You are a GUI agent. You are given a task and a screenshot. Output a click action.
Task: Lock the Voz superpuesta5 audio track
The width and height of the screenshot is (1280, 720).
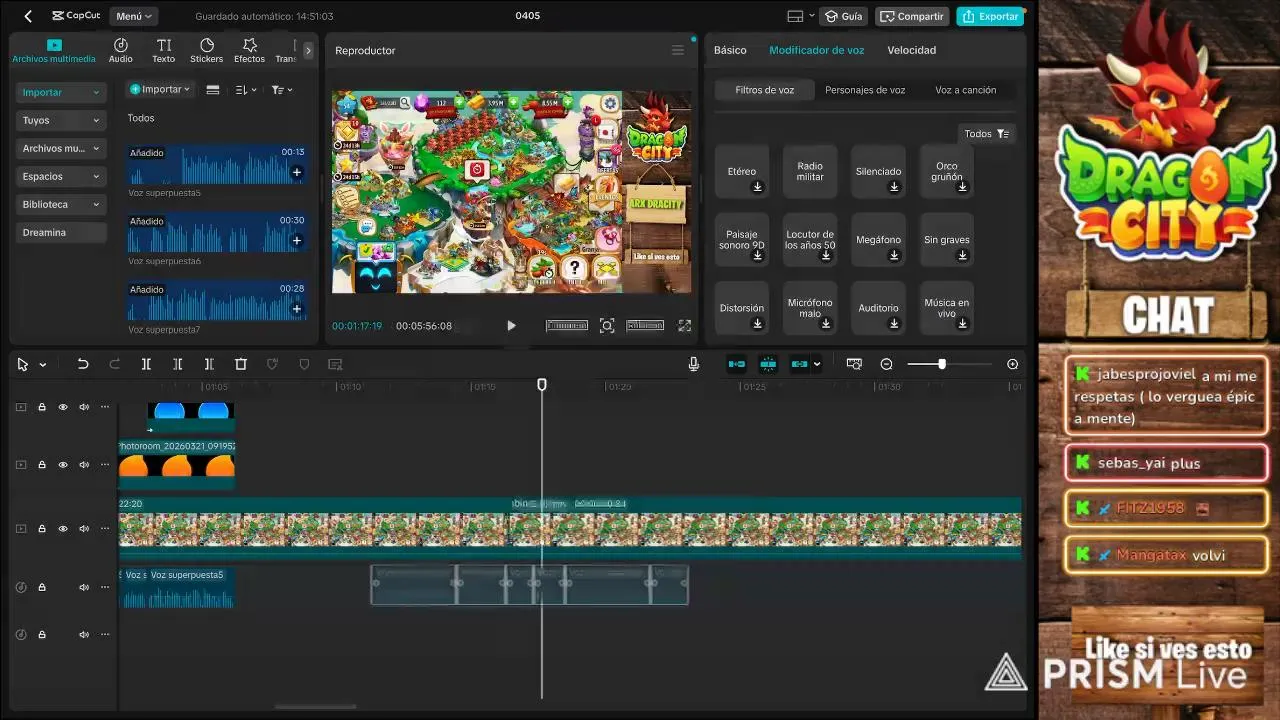42,587
